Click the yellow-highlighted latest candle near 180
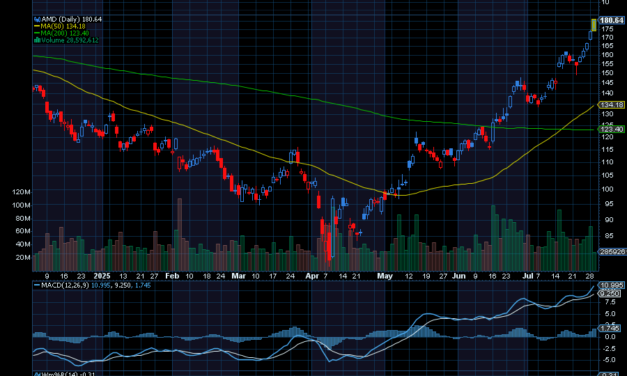 click(594, 25)
